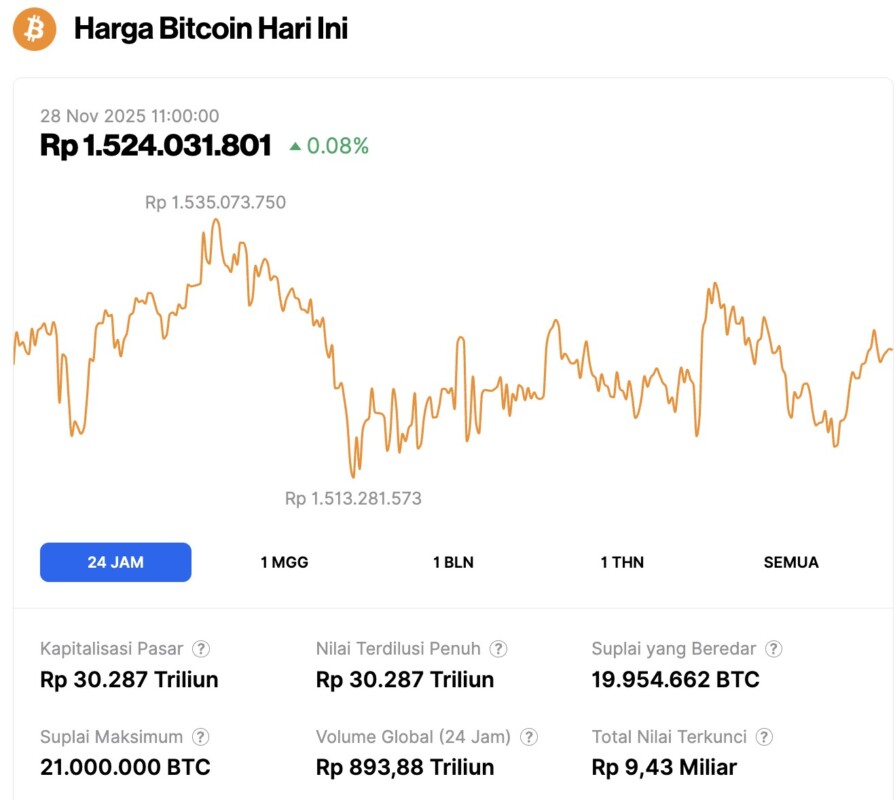Image resolution: width=895 pixels, height=800 pixels.
Task: Click help icon next to Suplai Maksimum
Action: pos(201,737)
